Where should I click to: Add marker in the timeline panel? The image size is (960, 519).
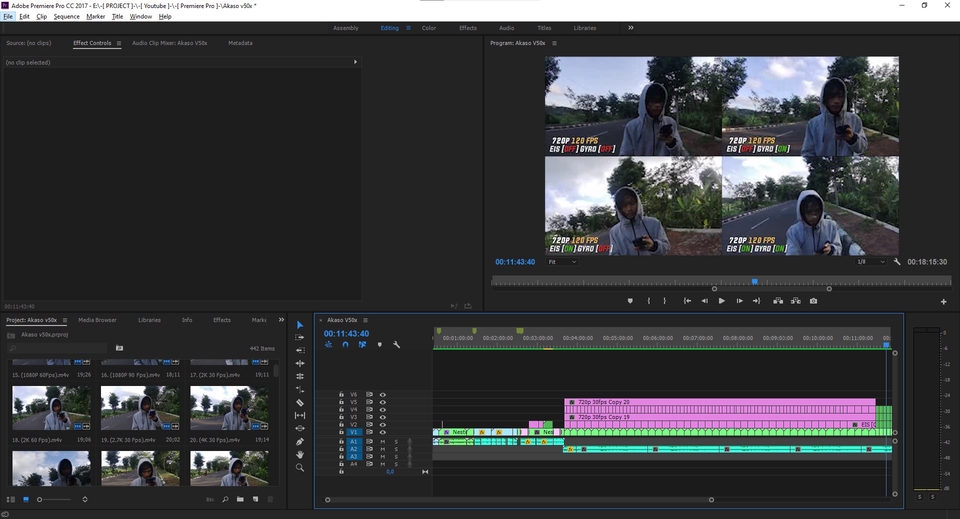pos(380,345)
